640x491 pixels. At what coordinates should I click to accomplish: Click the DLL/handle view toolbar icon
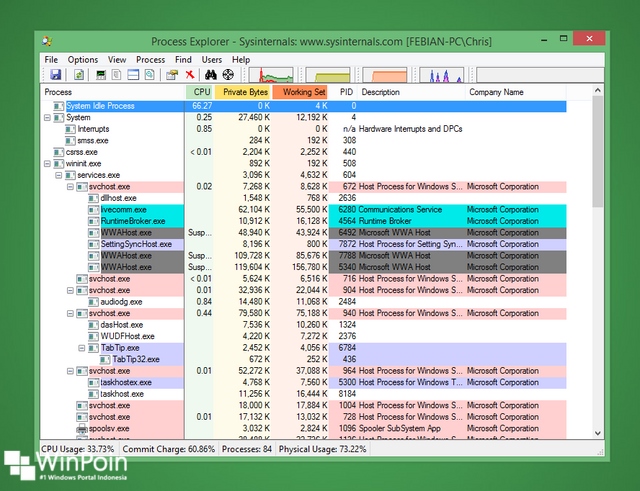[x=149, y=75]
